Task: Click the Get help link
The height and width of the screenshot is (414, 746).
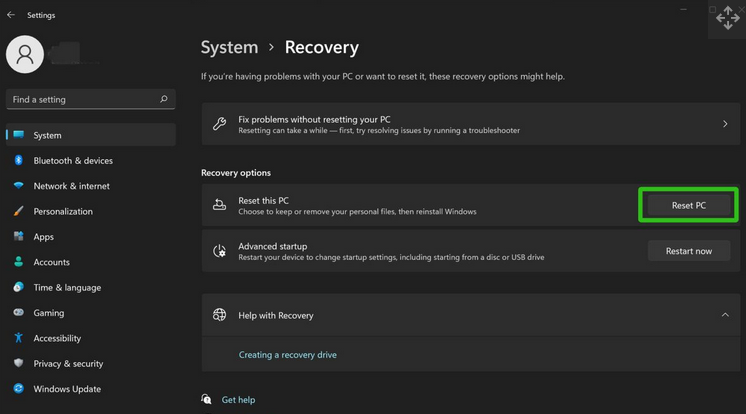Action: [238, 400]
